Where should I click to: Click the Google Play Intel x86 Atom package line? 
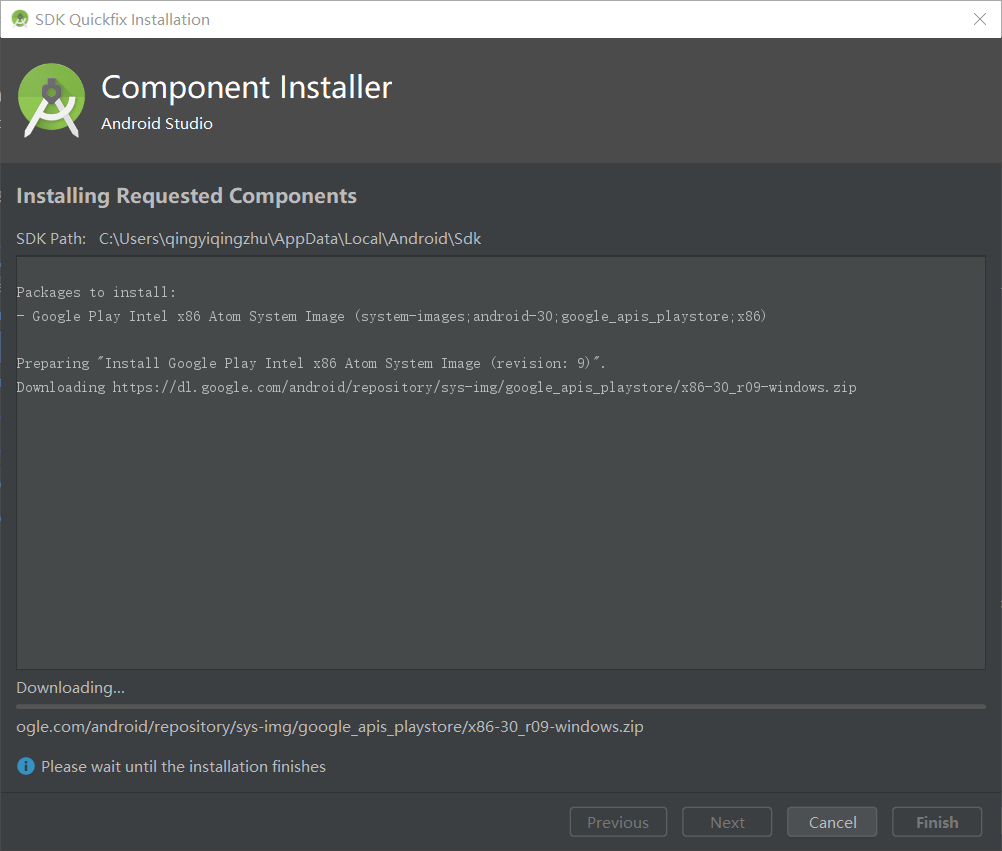(391, 316)
